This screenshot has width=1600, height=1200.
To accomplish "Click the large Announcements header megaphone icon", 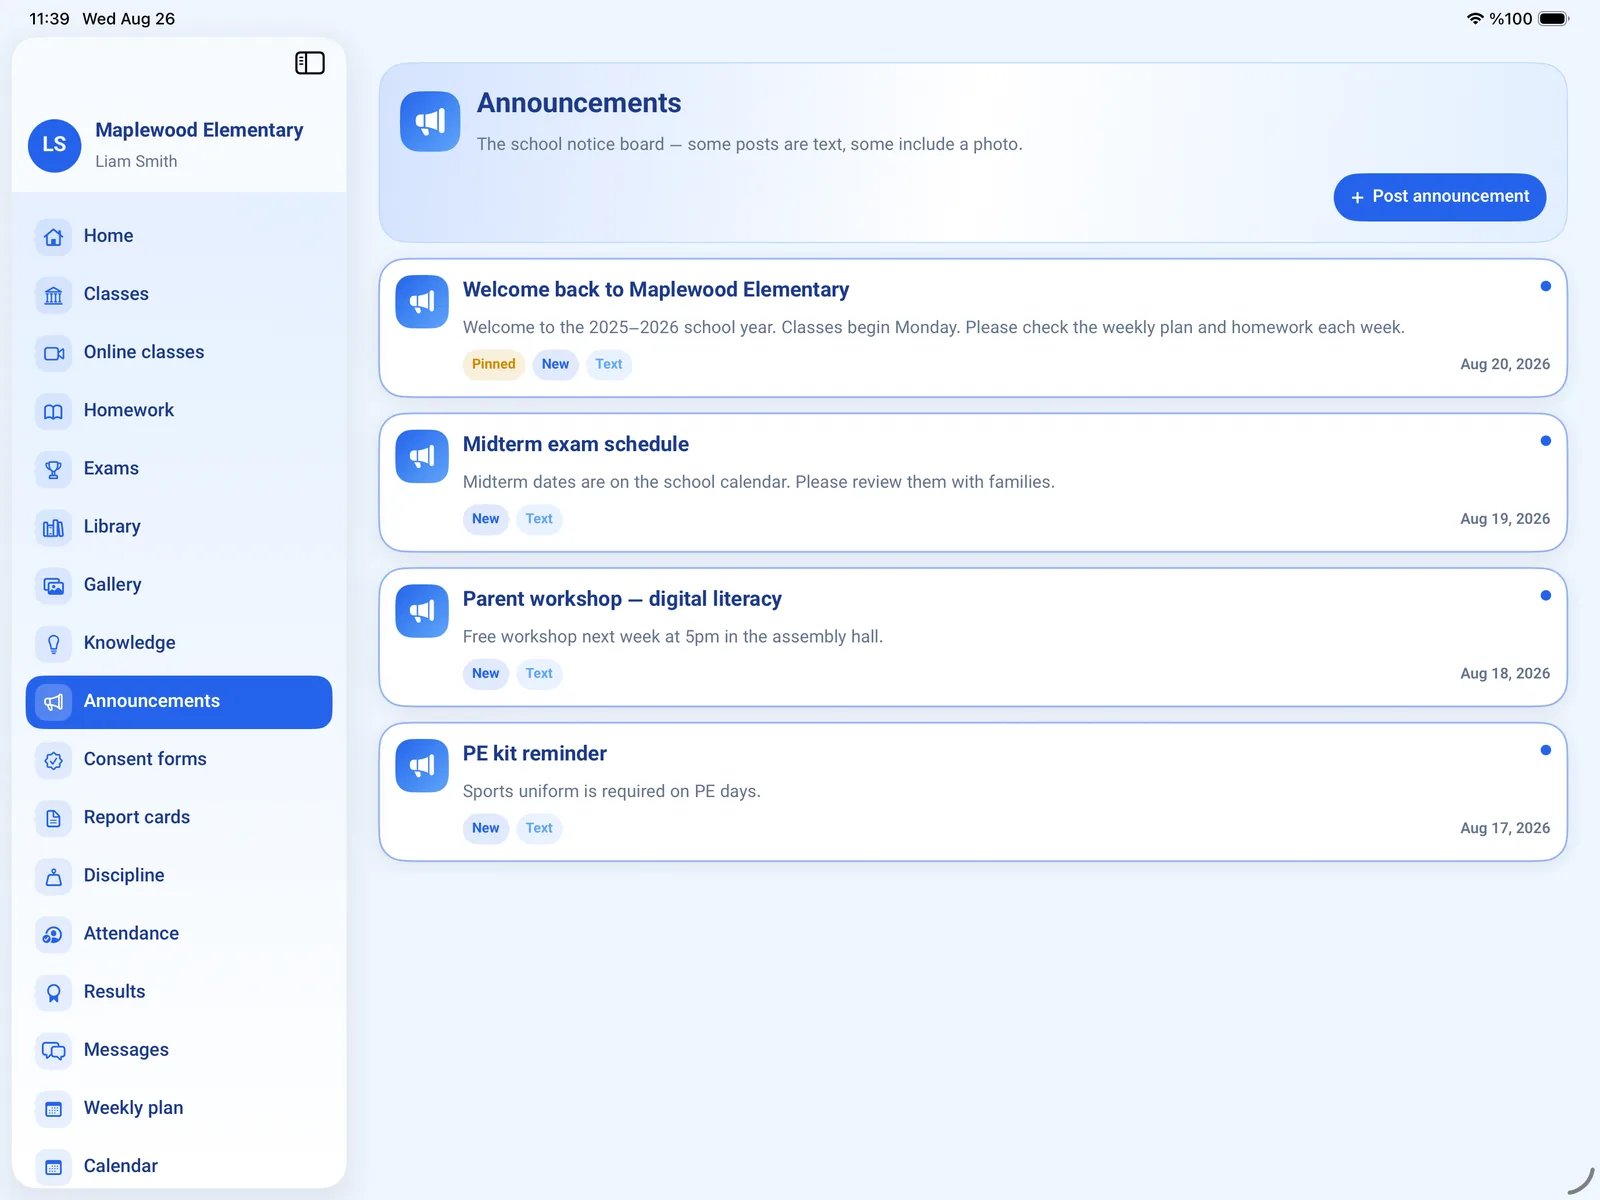I will [x=430, y=122].
